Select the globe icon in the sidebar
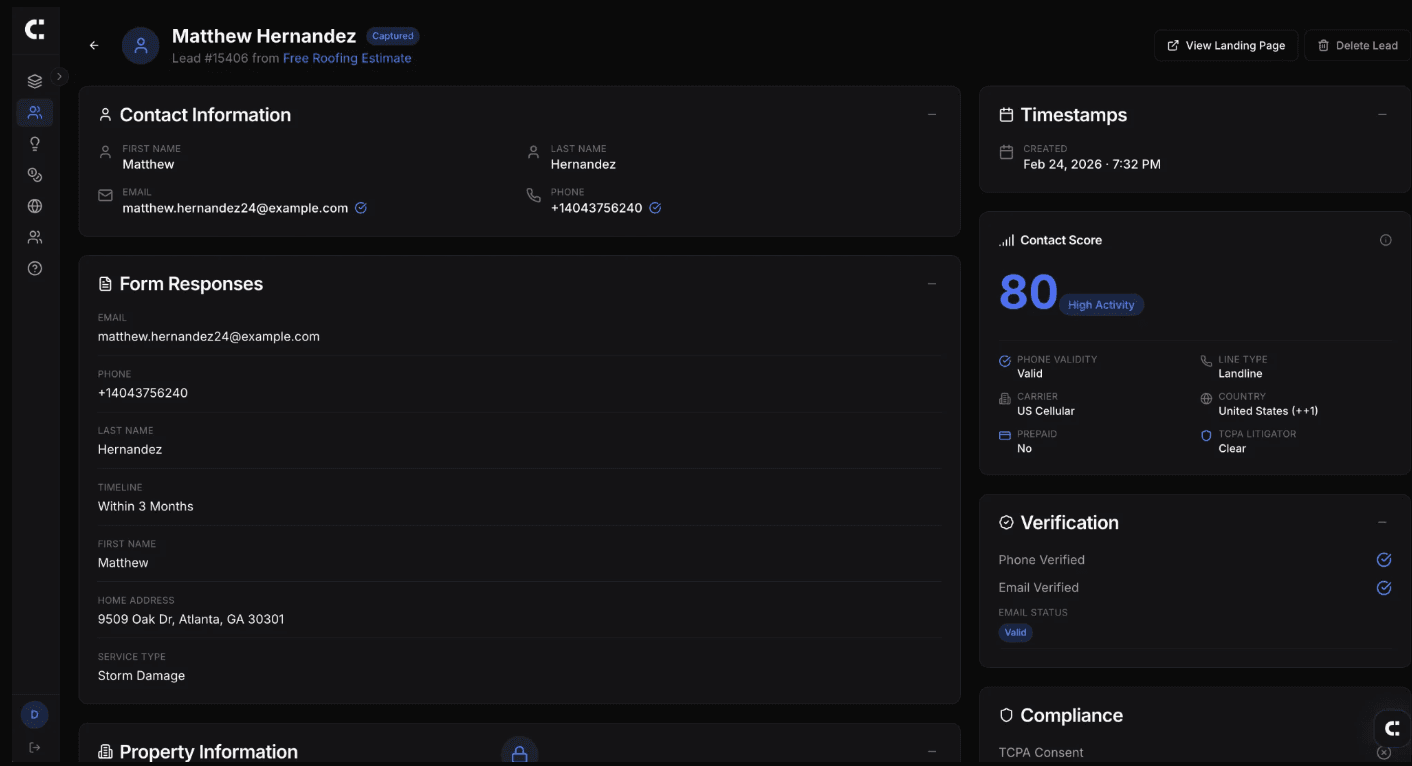The image size is (1412, 766). click(x=34, y=205)
